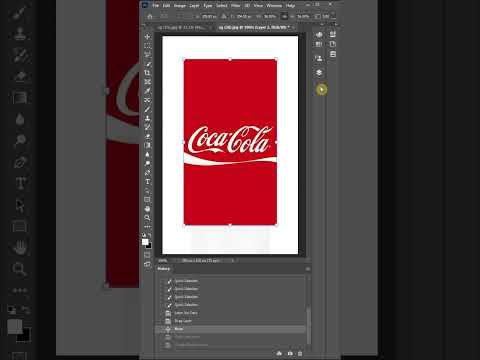Screen dimensions: 480x360
Task: Create a new history snapshot
Action: coord(290,353)
